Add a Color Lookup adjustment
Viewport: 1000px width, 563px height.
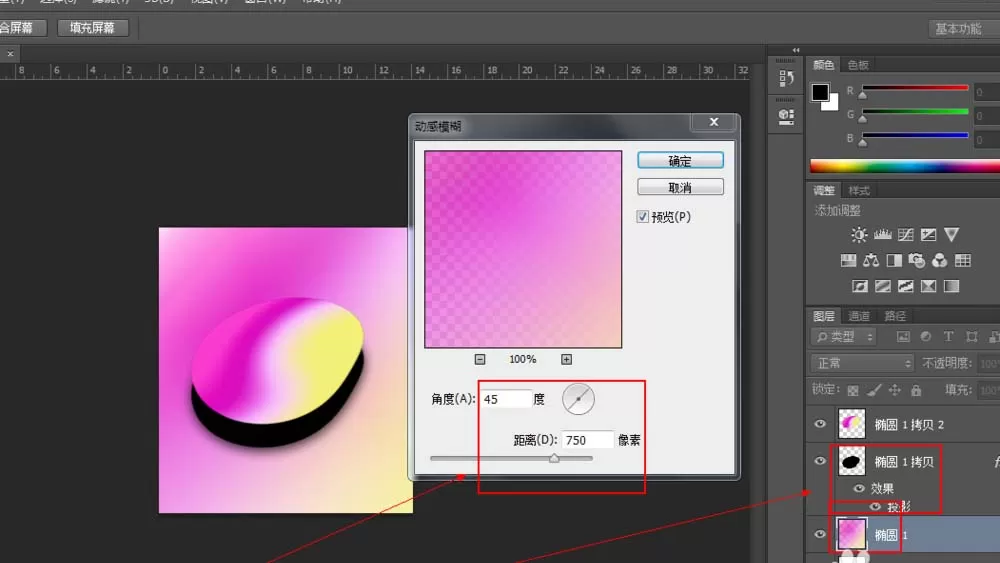pos(963,260)
